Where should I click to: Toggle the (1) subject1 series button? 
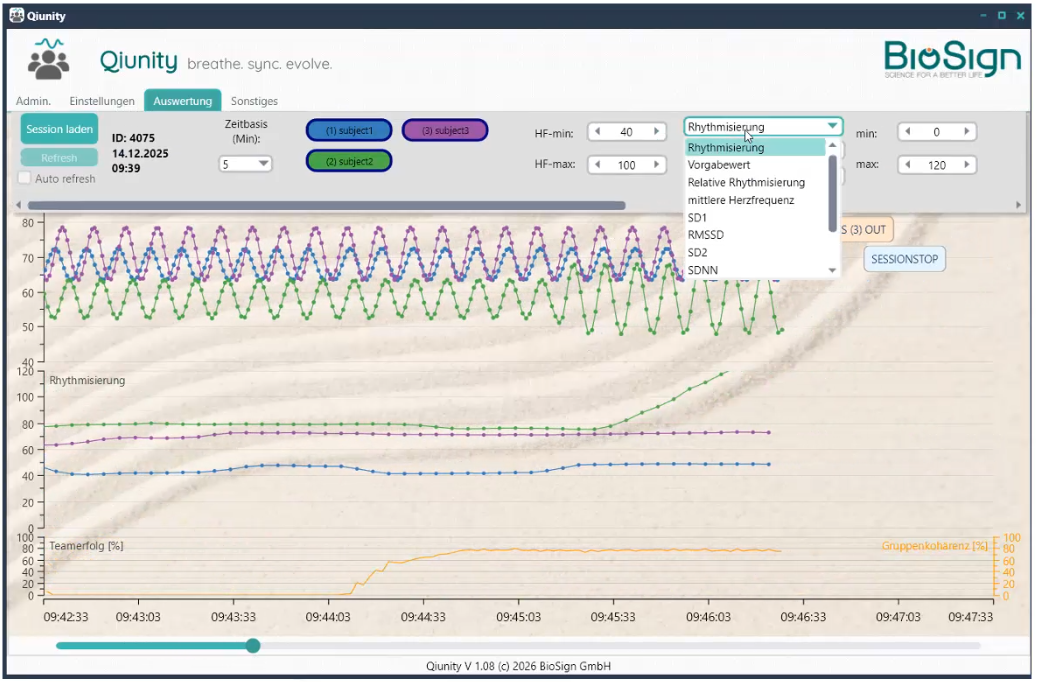348,131
